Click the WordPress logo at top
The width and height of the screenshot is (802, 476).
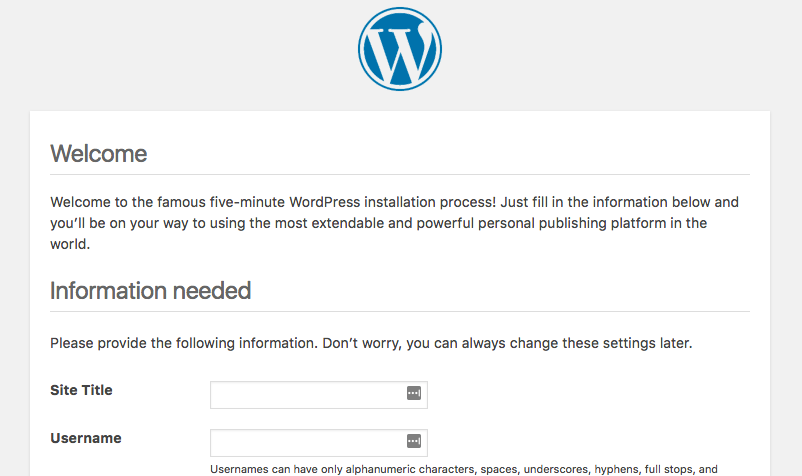400,49
